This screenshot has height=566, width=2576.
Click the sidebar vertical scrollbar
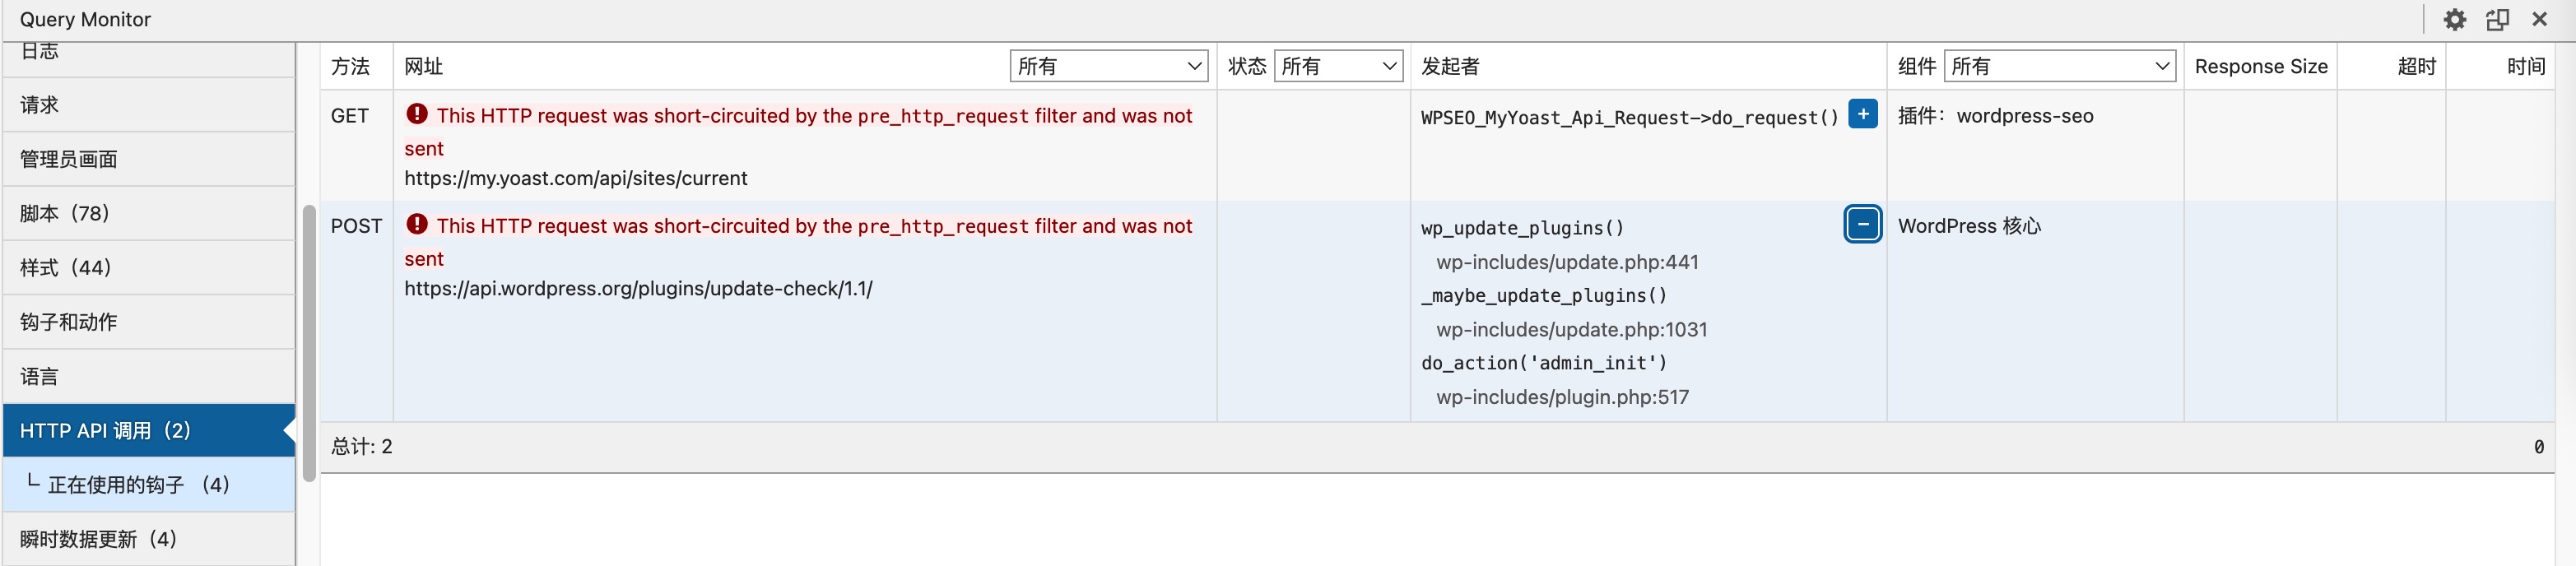[309, 340]
